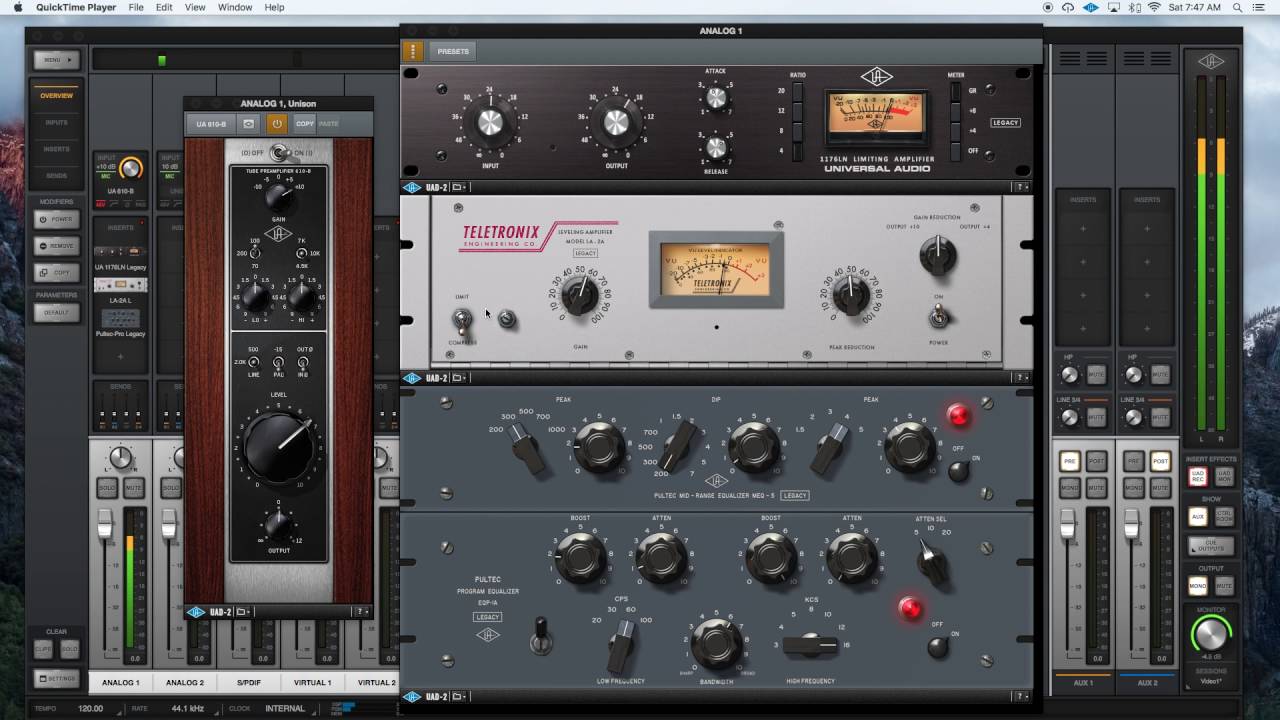Toggle the 610-B OFF/ON power switch
Image resolution: width=1280 pixels, height=720 pixels.
pos(278,153)
